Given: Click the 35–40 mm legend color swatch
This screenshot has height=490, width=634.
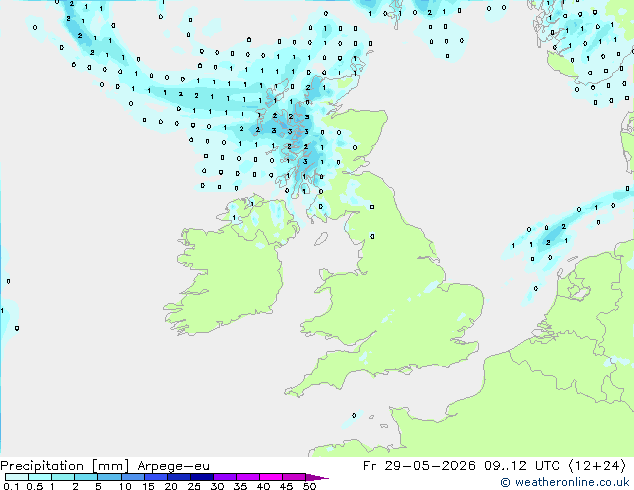Looking at the screenshot, I should 247,477.
